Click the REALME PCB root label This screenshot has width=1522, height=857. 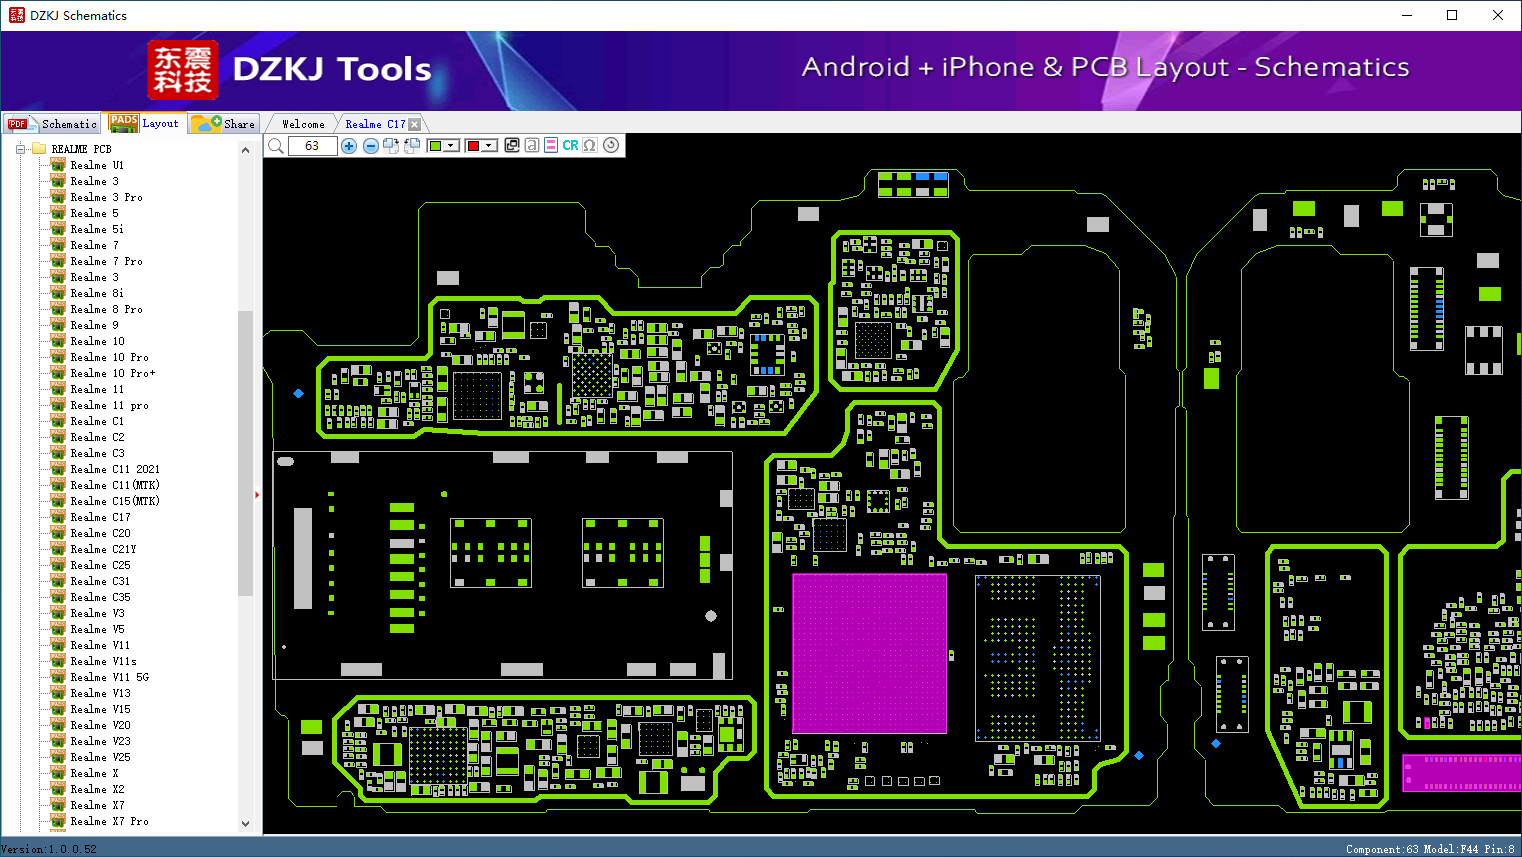[x=82, y=149]
